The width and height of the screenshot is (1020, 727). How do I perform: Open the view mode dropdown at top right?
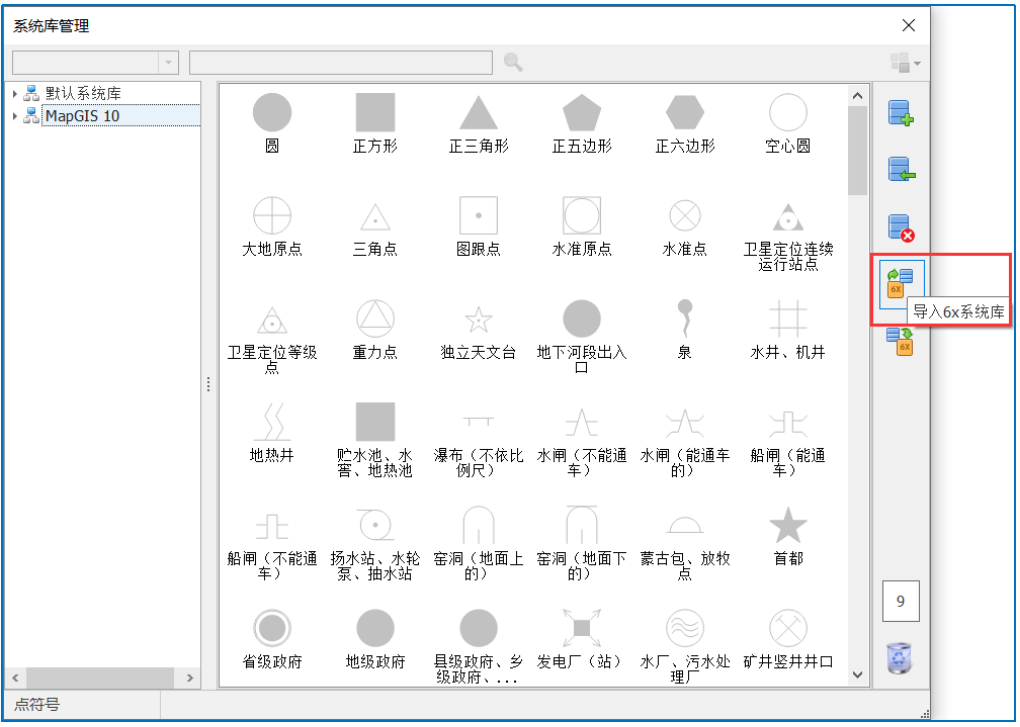pyautogui.click(x=905, y=62)
